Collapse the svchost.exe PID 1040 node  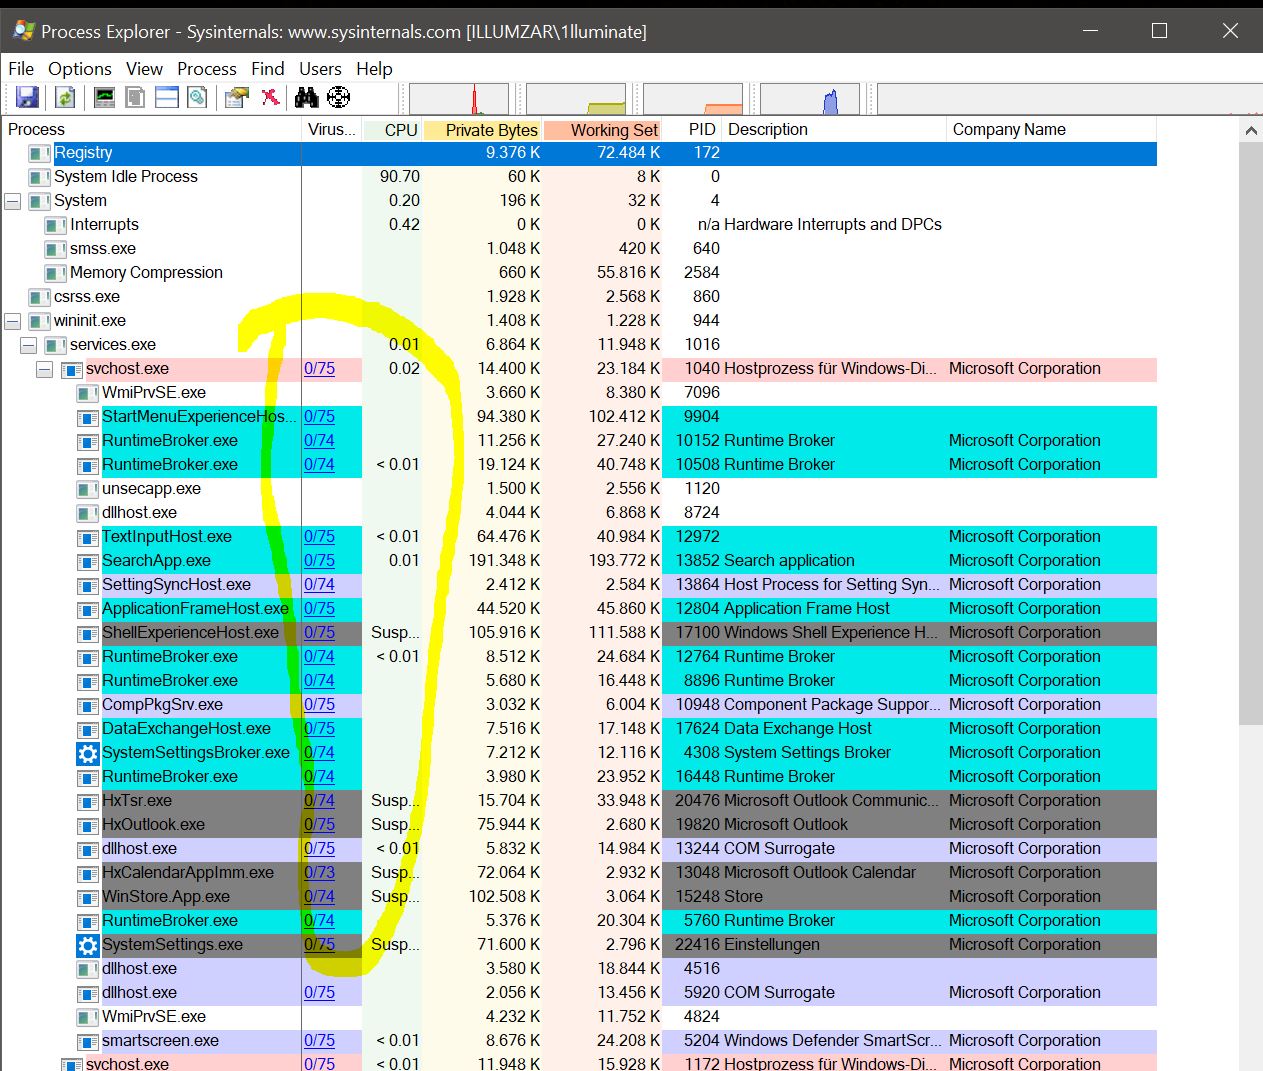tap(45, 369)
